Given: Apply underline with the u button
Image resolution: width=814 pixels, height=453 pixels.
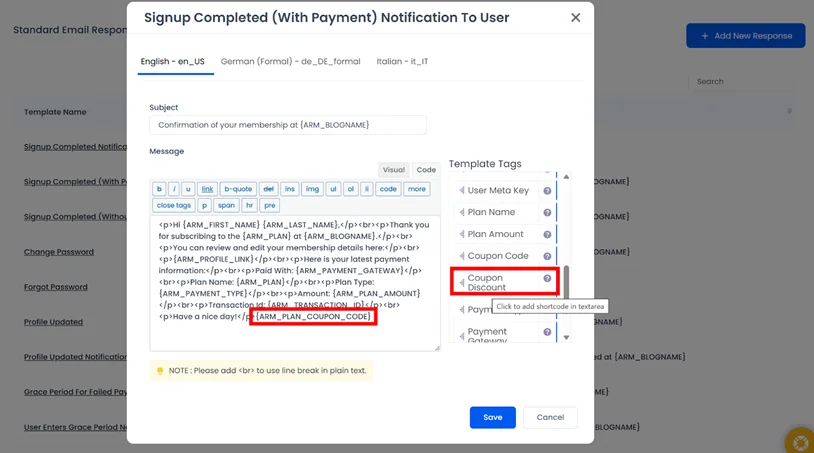Looking at the screenshot, I should coord(188,189).
